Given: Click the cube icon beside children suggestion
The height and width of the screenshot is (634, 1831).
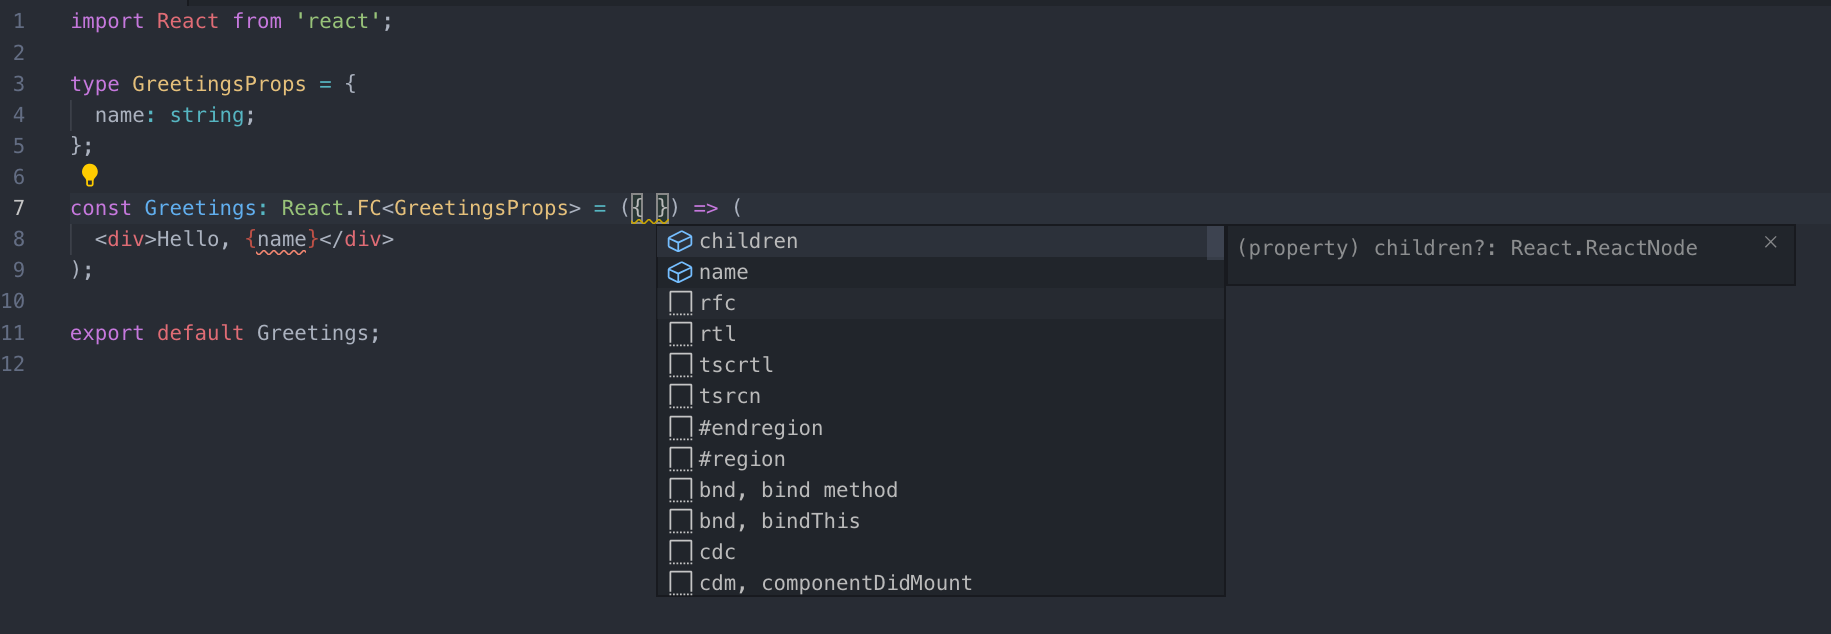Looking at the screenshot, I should (x=680, y=241).
